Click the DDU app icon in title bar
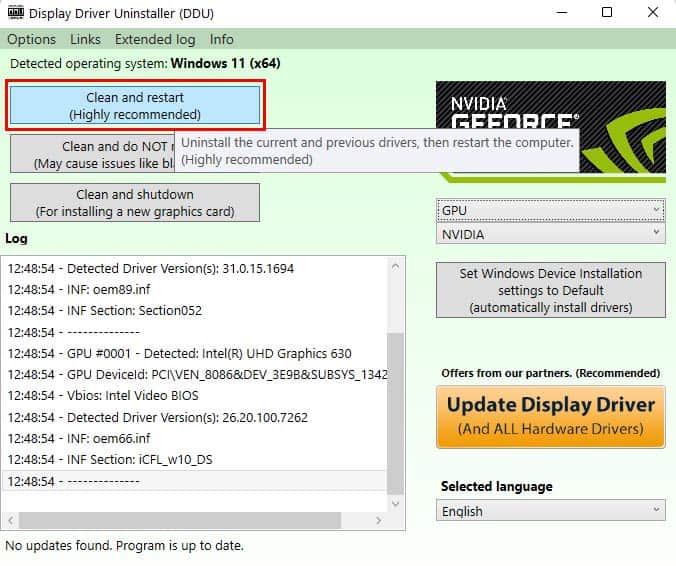676x566 pixels. point(16,12)
